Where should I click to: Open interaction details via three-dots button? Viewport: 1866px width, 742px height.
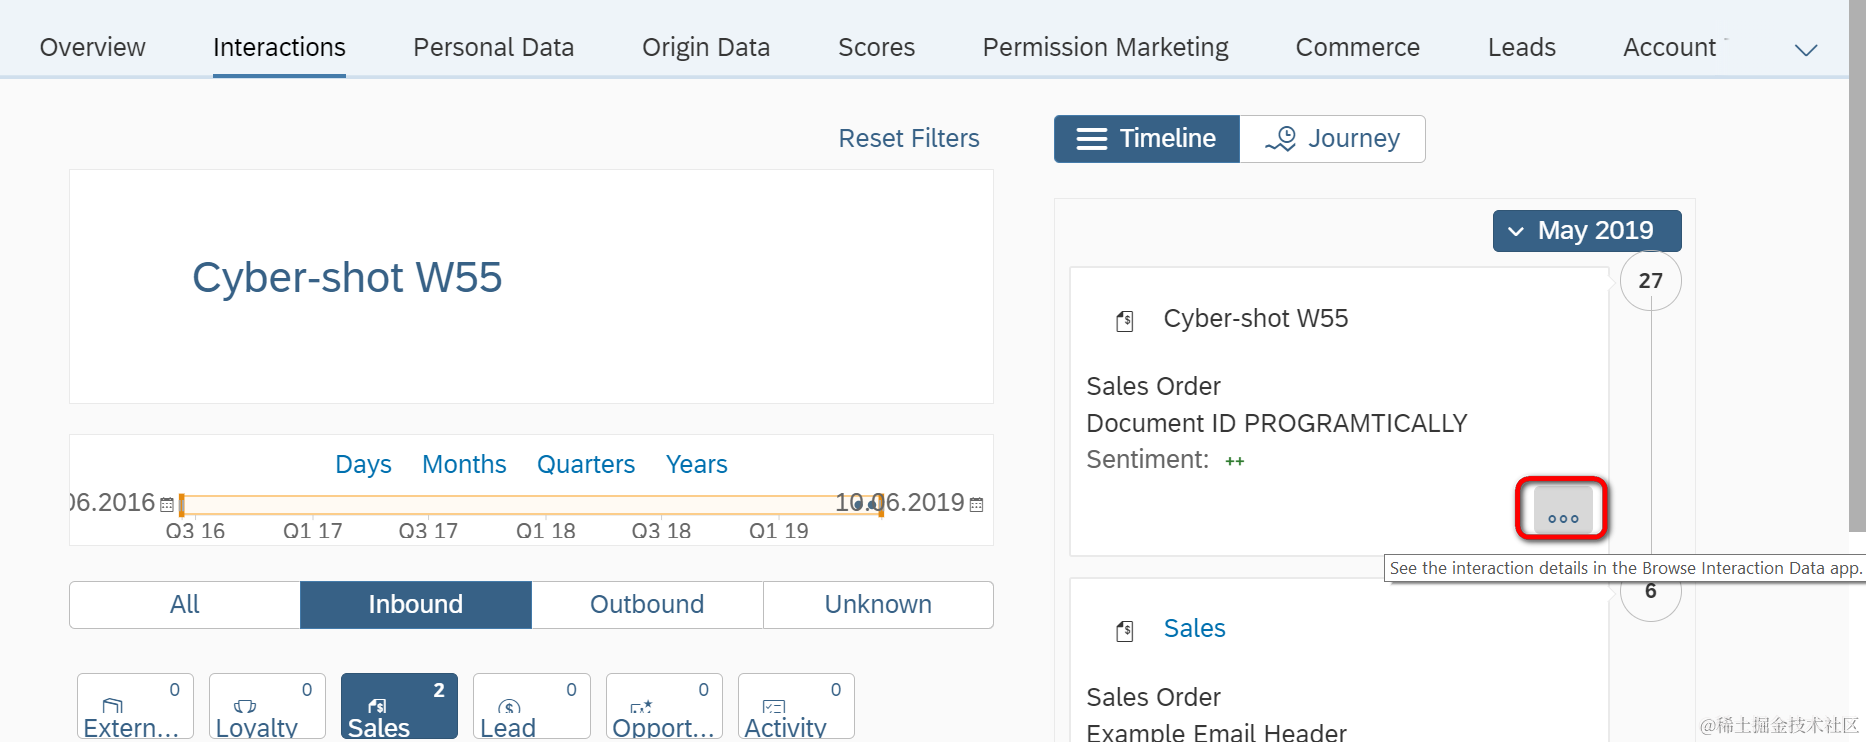click(1562, 510)
